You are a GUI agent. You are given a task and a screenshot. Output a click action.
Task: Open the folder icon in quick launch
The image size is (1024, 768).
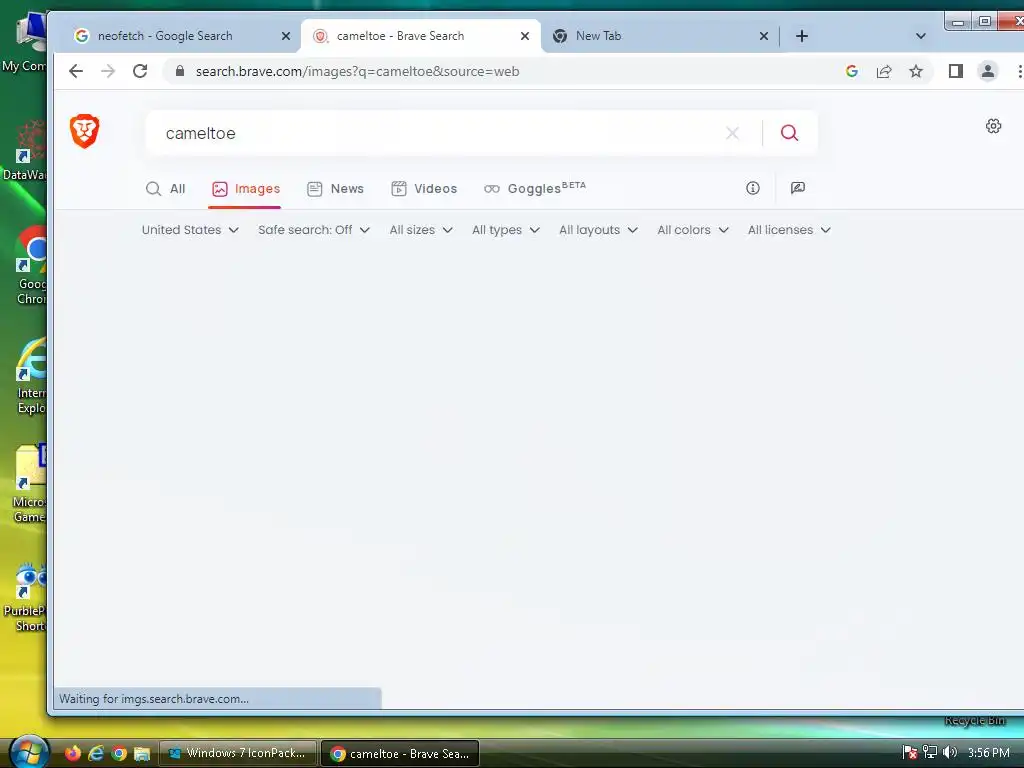click(x=142, y=753)
